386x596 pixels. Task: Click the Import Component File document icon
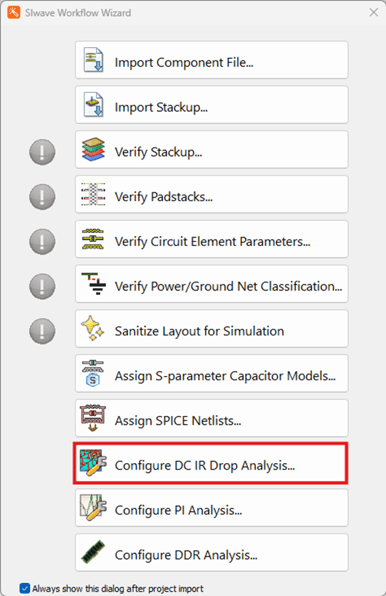click(93, 60)
